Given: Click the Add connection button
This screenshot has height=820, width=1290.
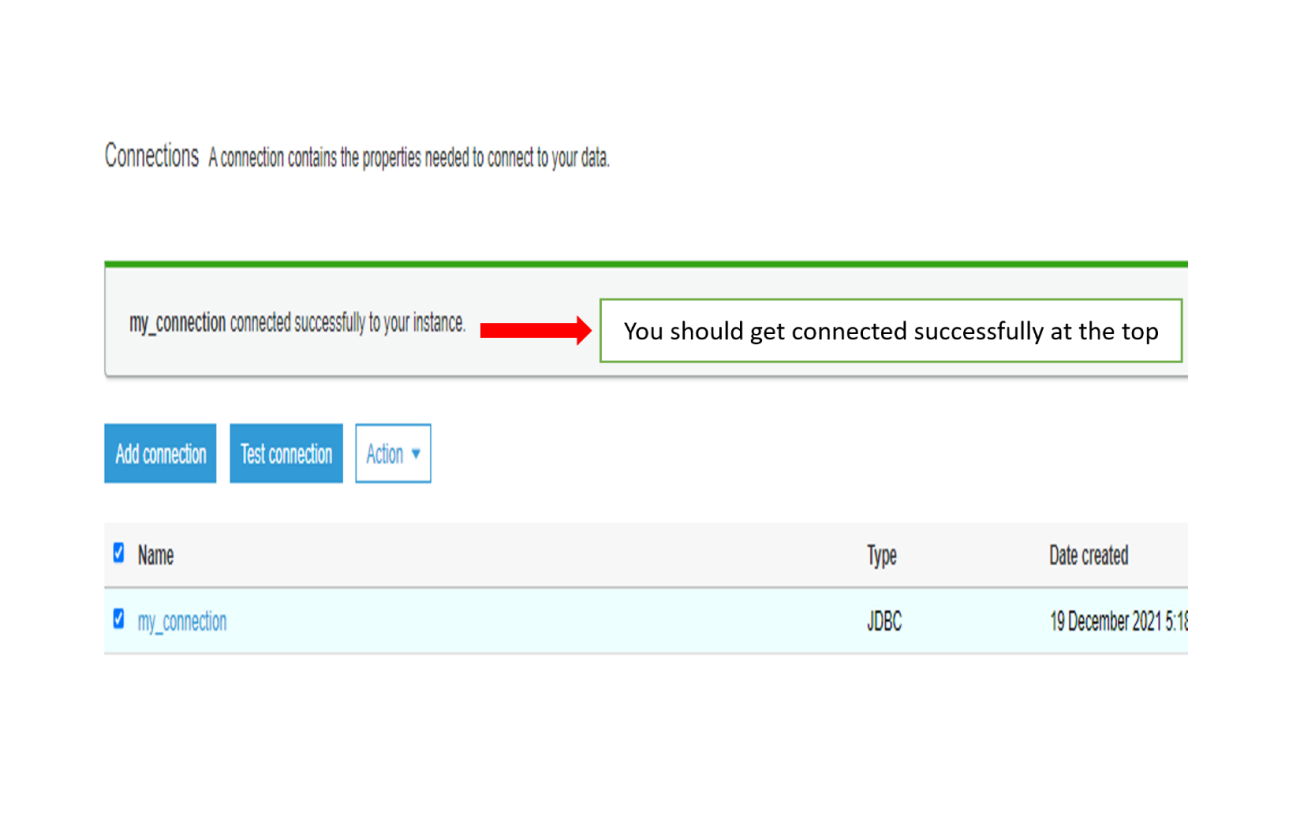Looking at the screenshot, I should (x=160, y=454).
